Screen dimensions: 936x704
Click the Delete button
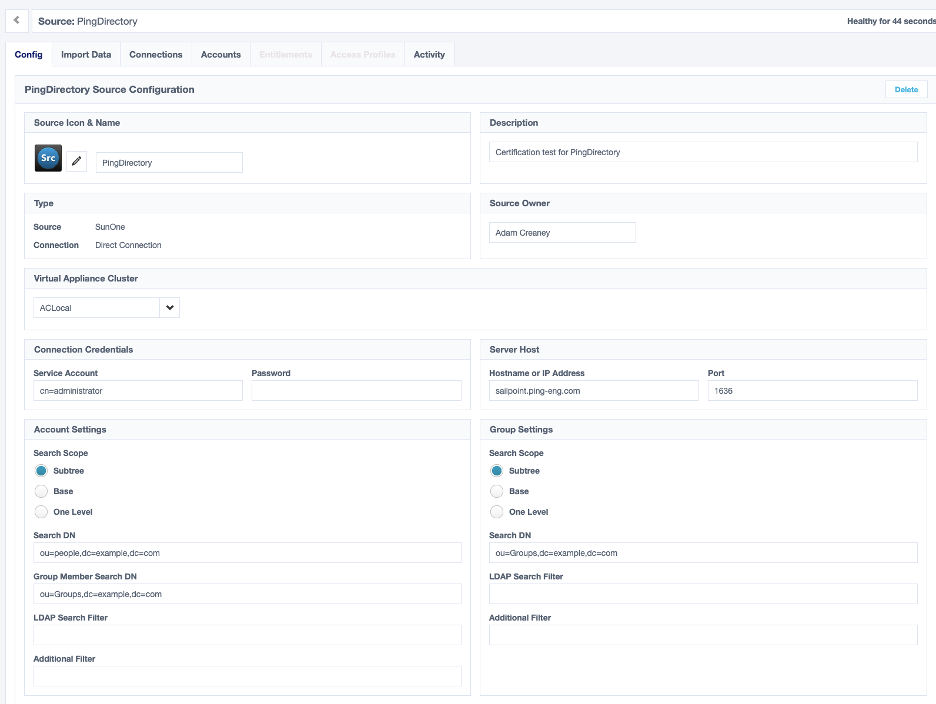tap(905, 89)
